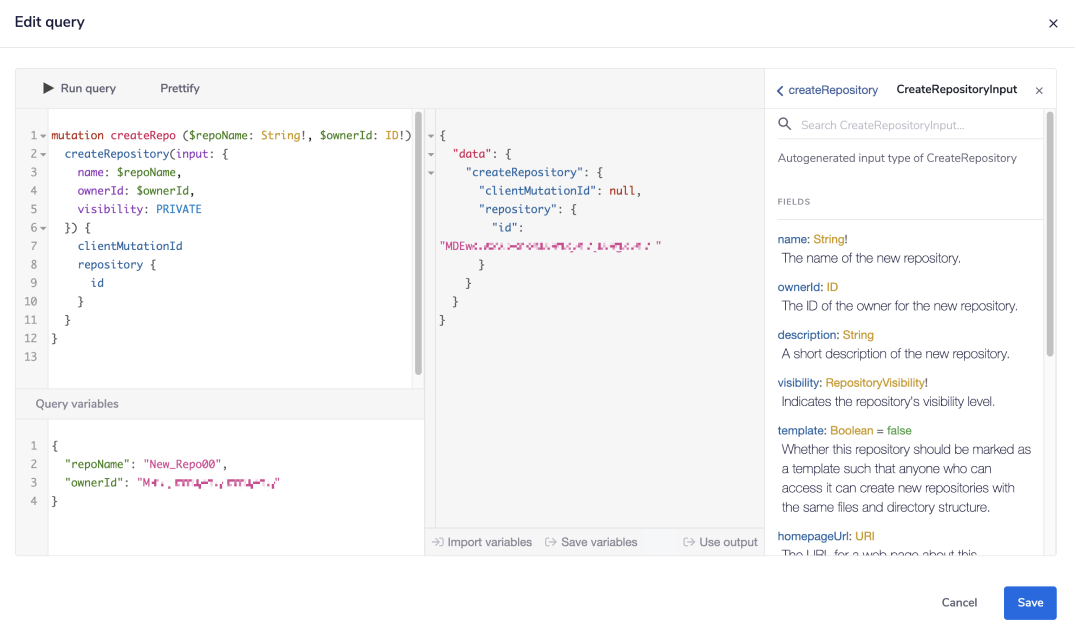
Task: Switch to the CreateRepositoryInput tab
Action: [956, 89]
